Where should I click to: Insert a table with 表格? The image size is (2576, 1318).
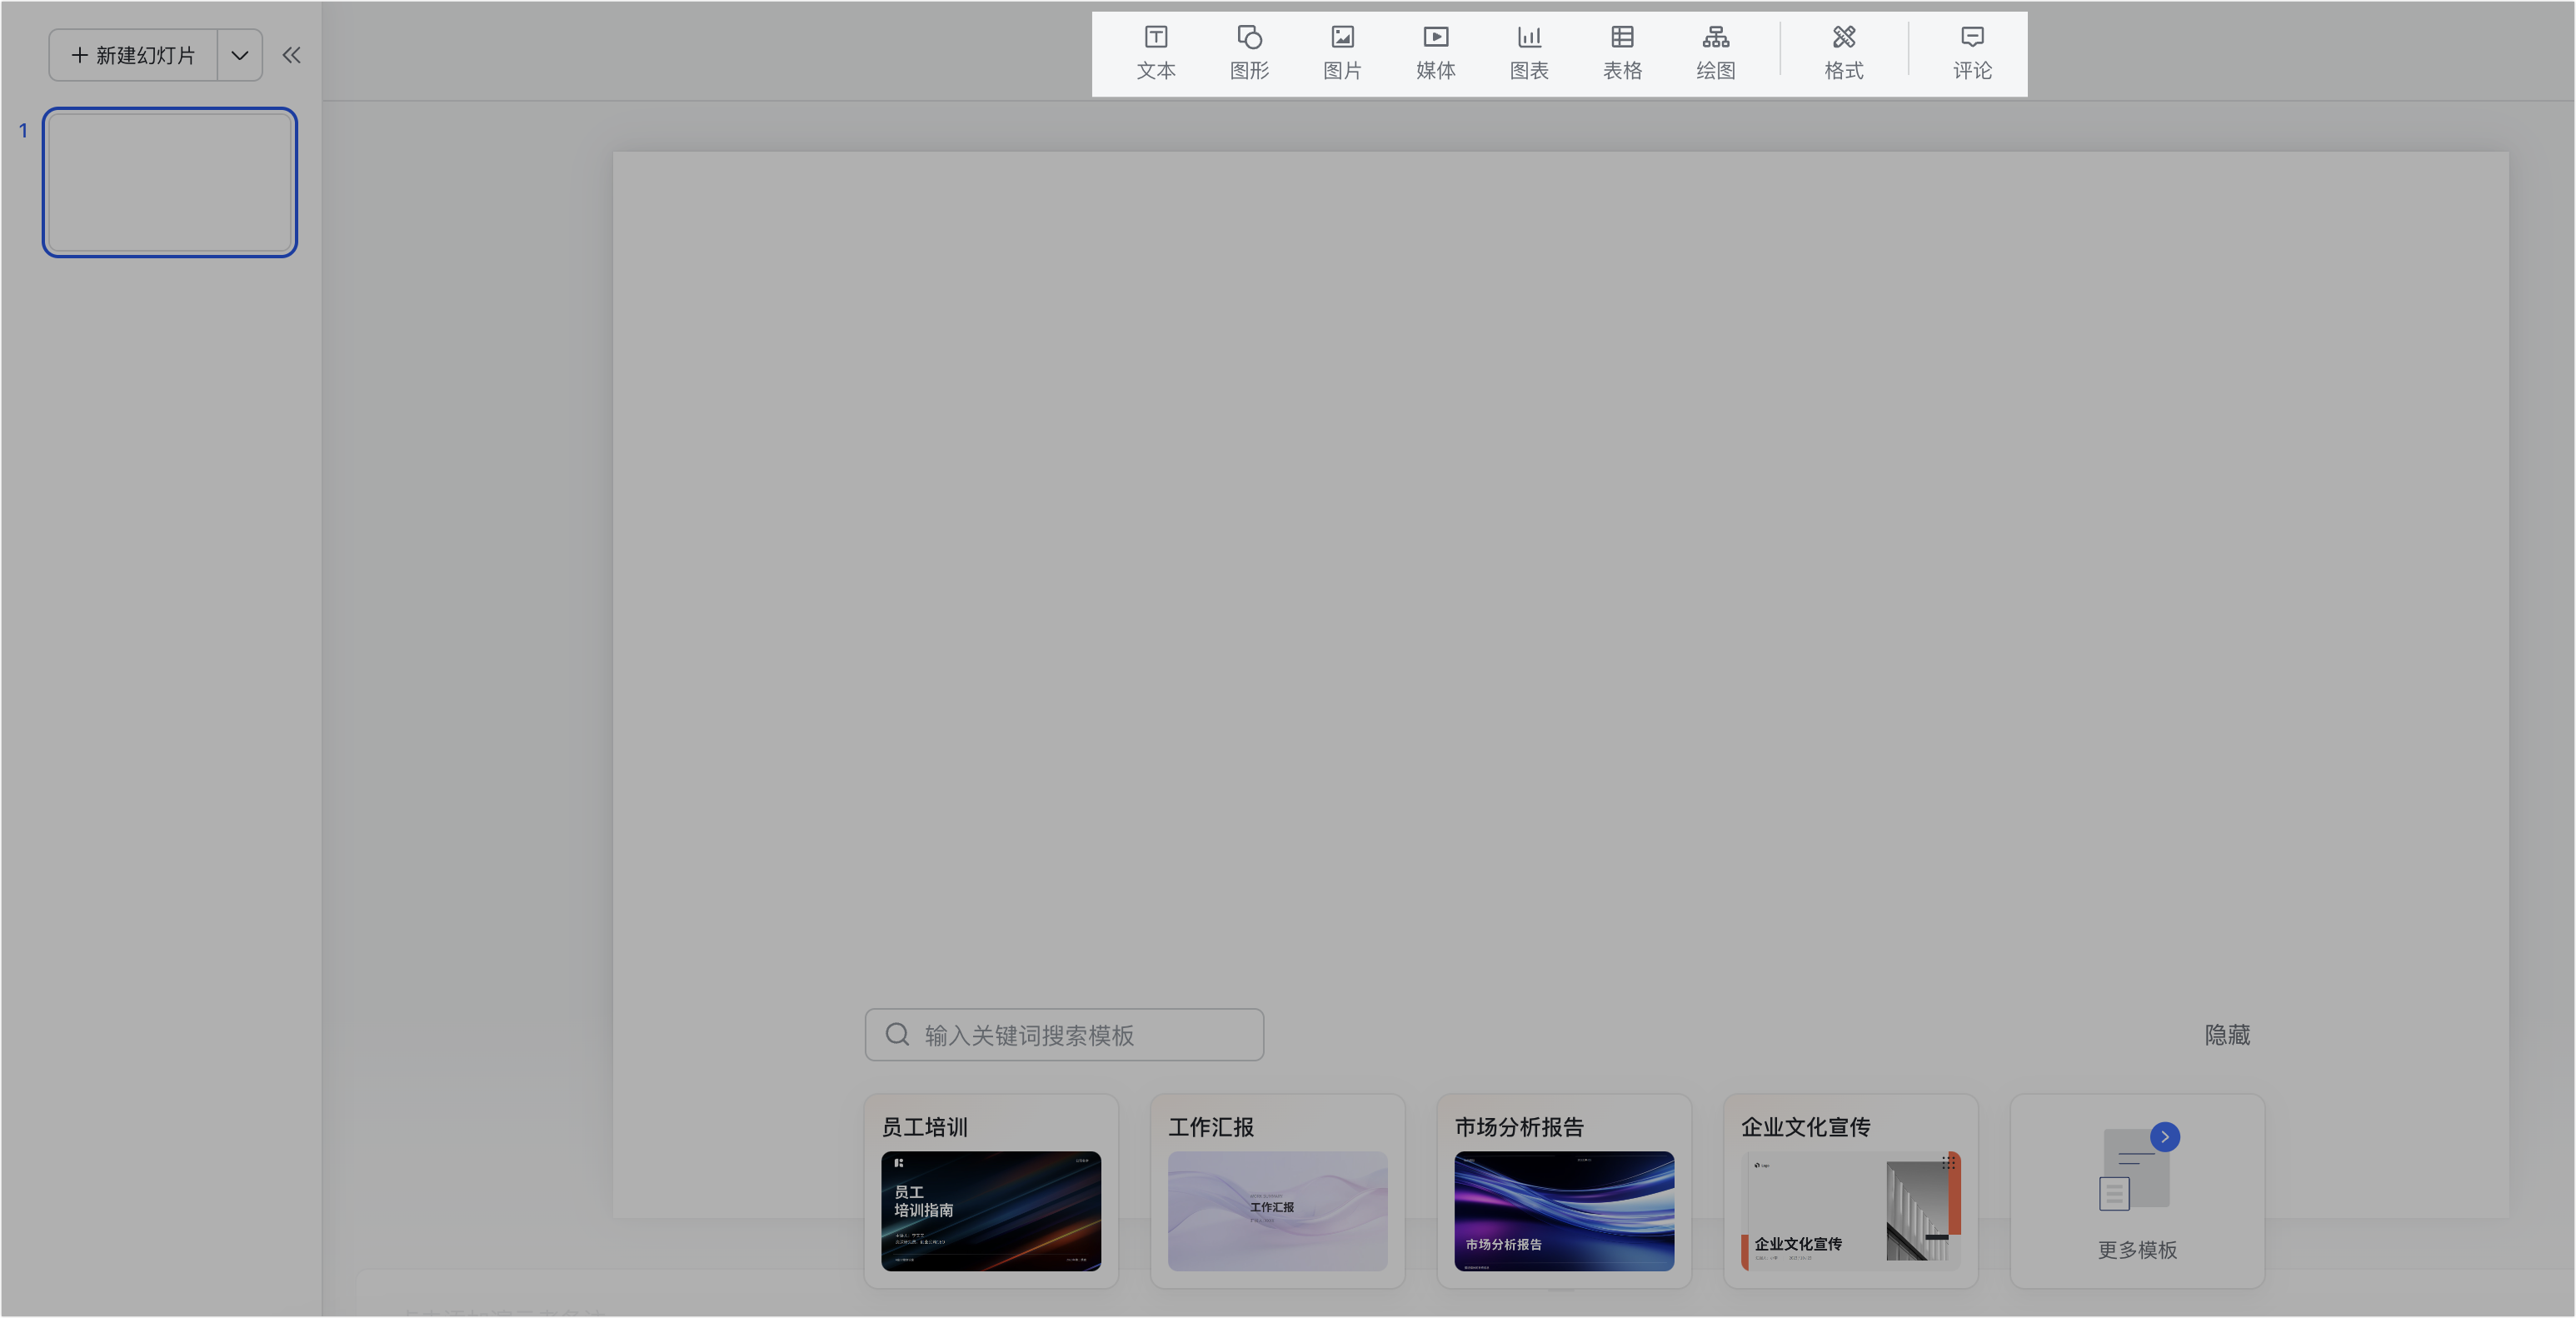coord(1622,53)
